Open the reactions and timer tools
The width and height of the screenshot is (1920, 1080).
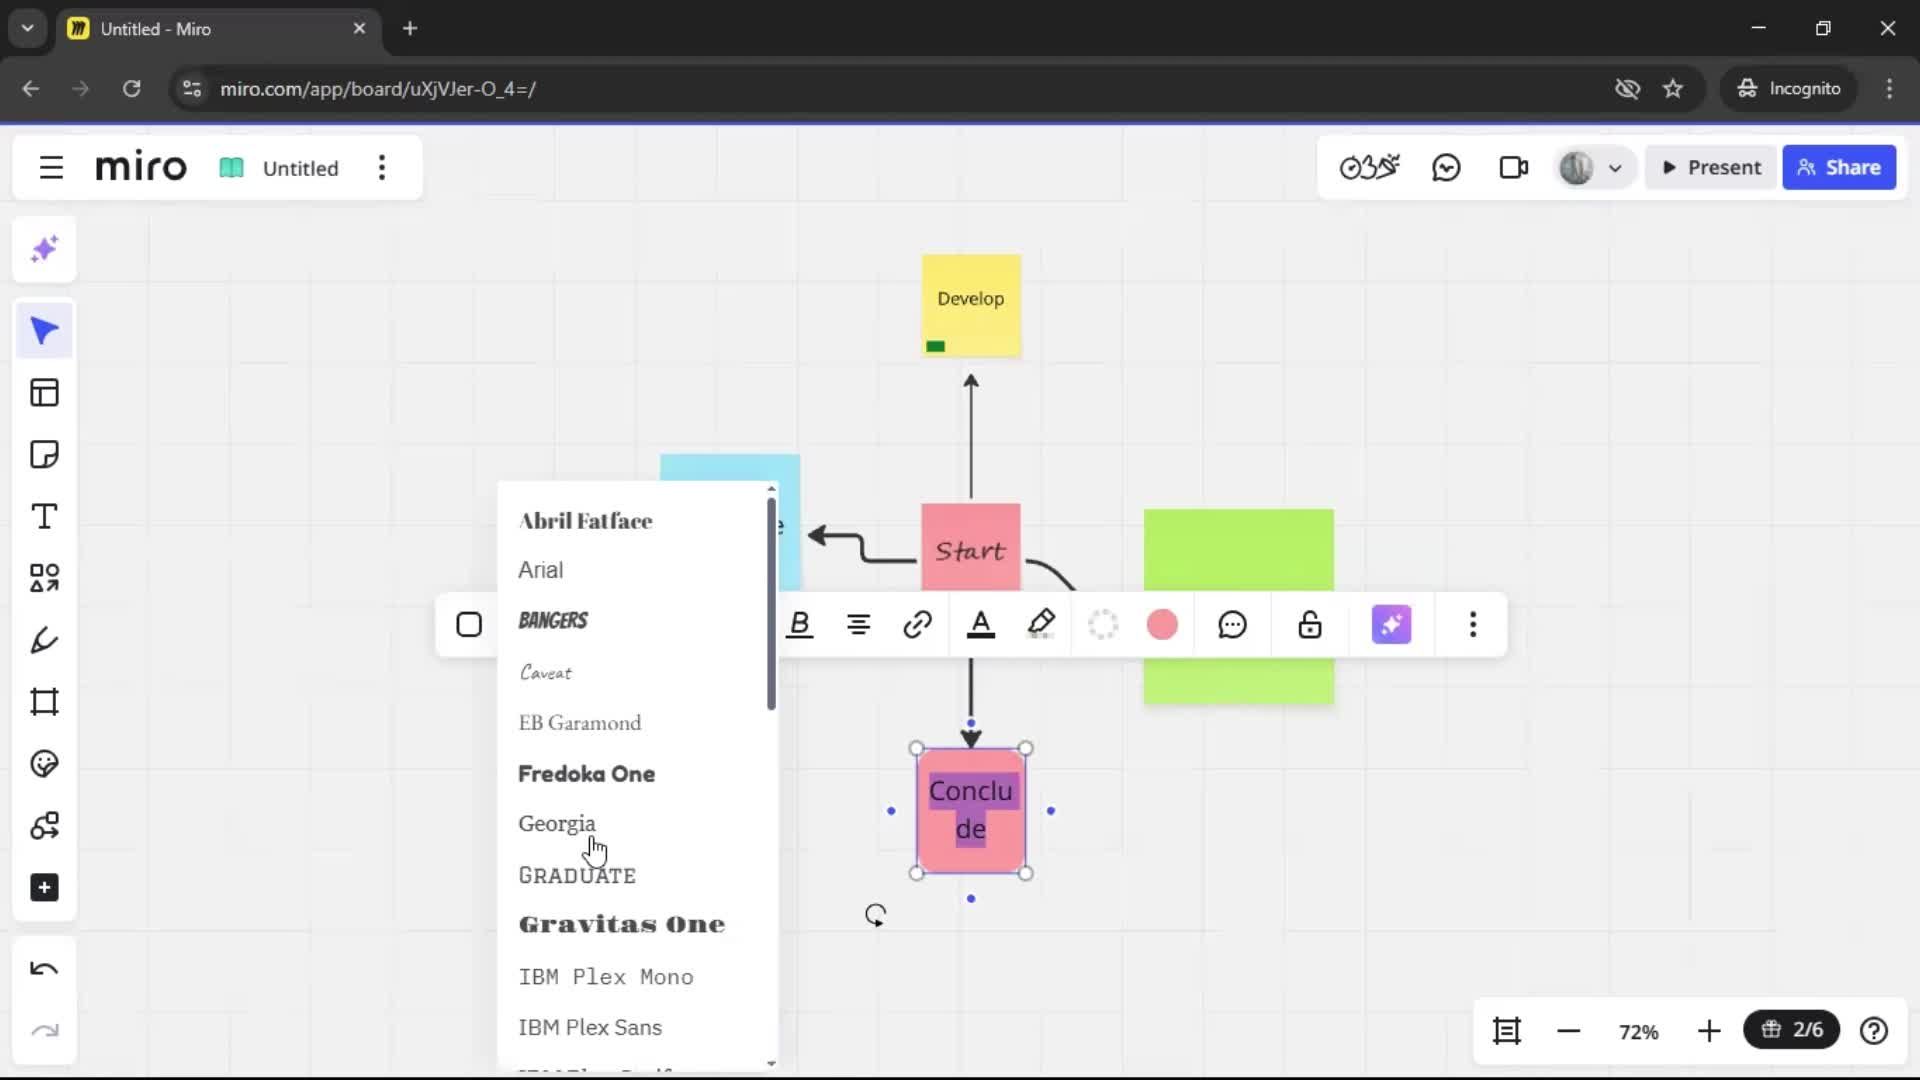click(x=1369, y=168)
